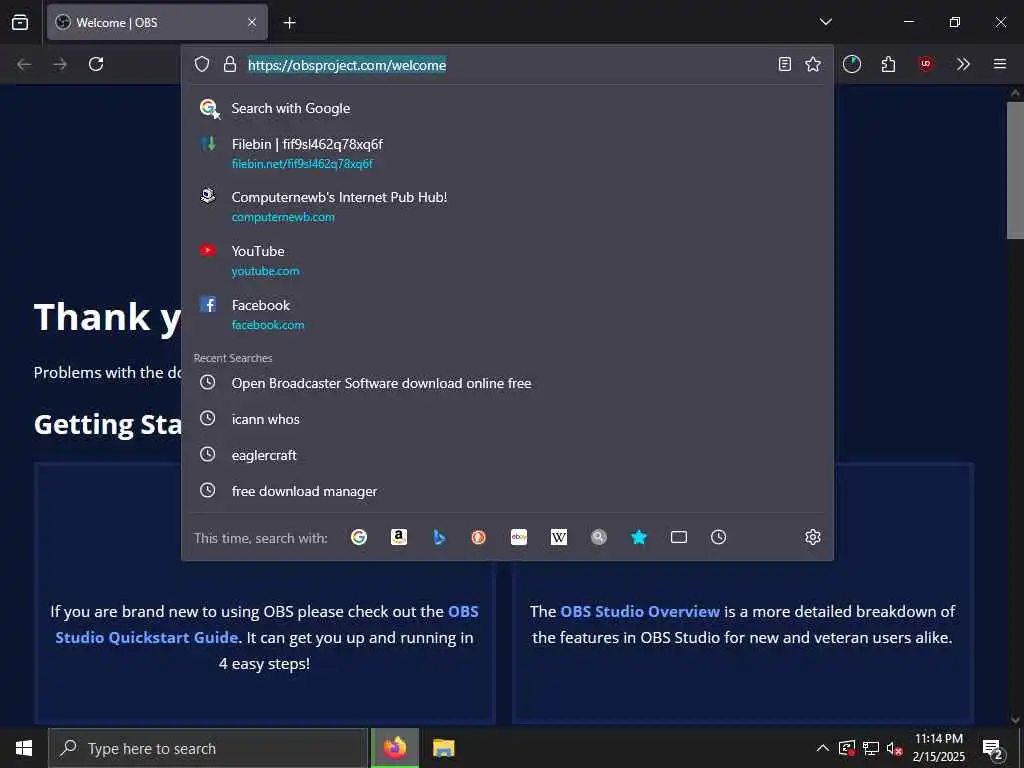Reload the current page
1024x768 pixels.
coord(96,64)
